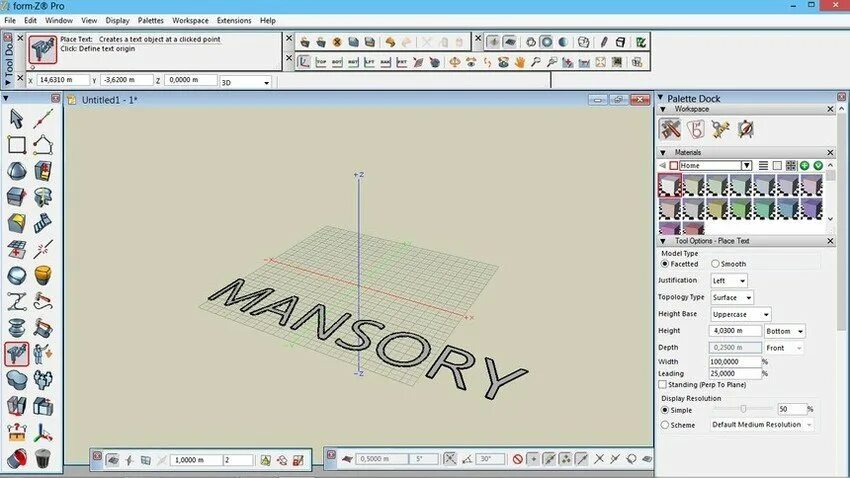The width and height of the screenshot is (850, 478).
Task: Toggle the XYZ axis view button
Action: [304, 62]
